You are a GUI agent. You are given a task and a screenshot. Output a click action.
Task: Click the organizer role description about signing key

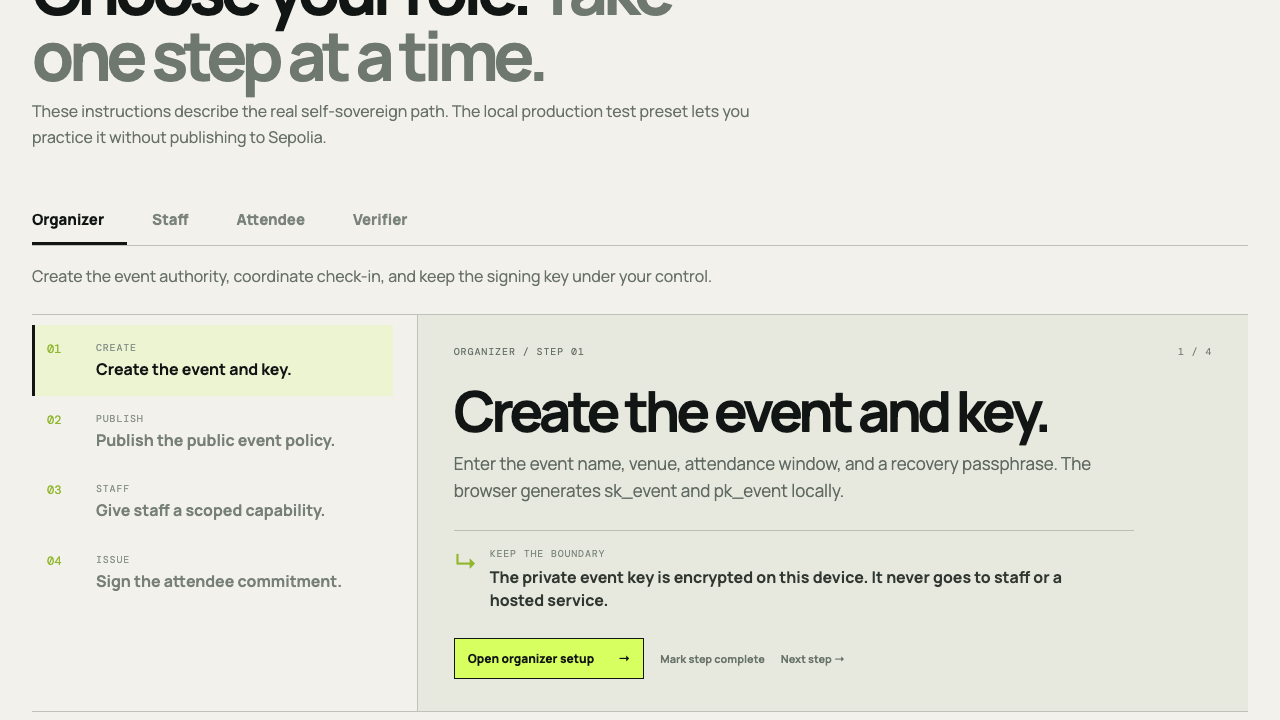(372, 276)
